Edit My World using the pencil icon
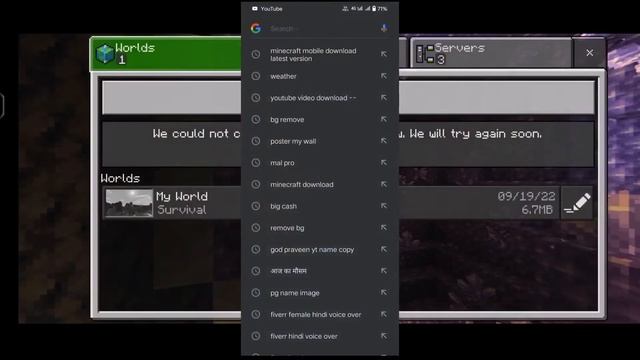Screen dimensions: 640x360 click(x=577, y=203)
